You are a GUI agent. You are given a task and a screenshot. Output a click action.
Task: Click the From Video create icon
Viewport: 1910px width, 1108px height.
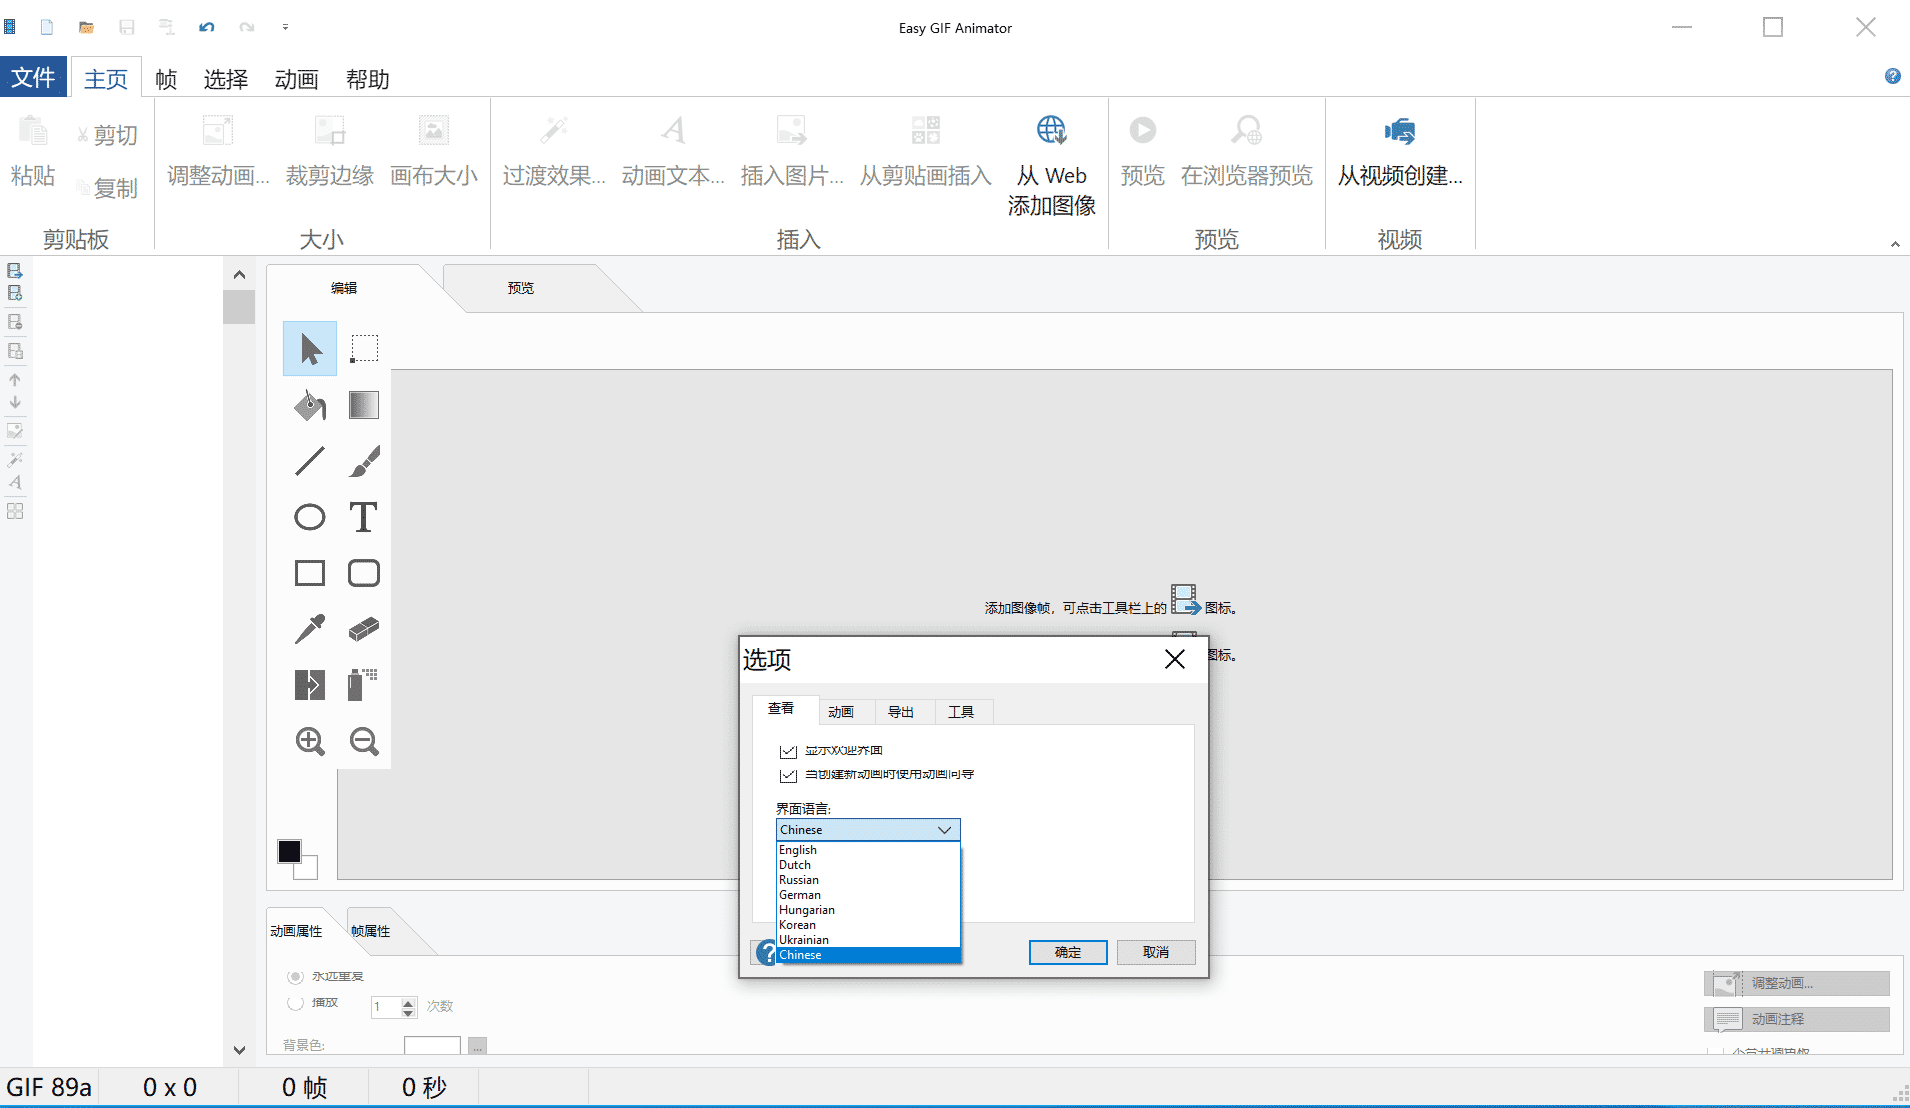pyautogui.click(x=1399, y=131)
